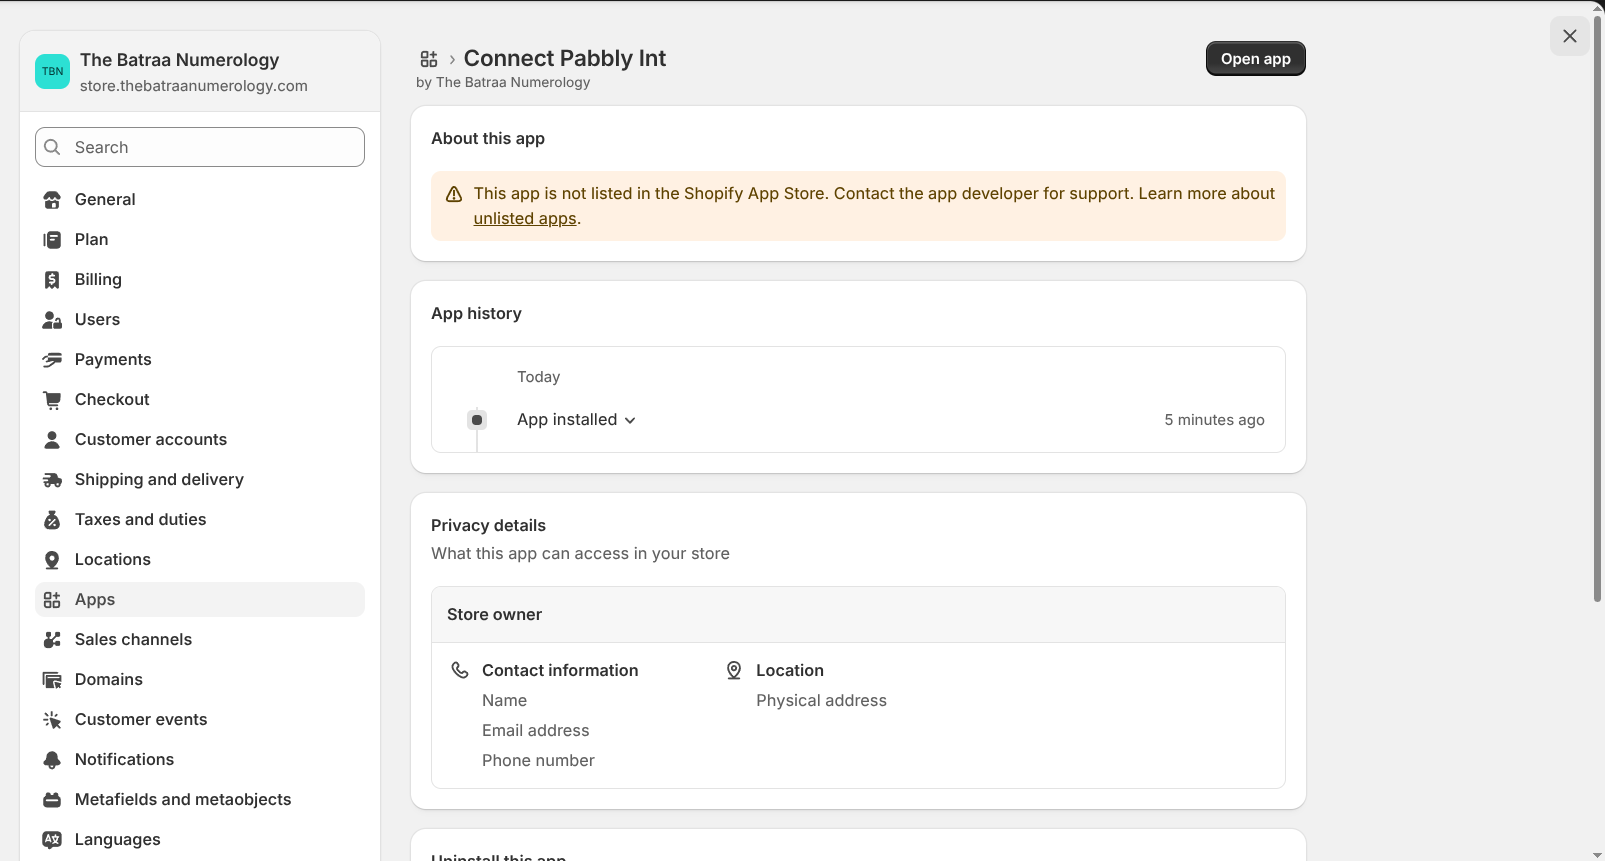Close the settings panel with X
The height and width of the screenshot is (861, 1605).
1569,36
